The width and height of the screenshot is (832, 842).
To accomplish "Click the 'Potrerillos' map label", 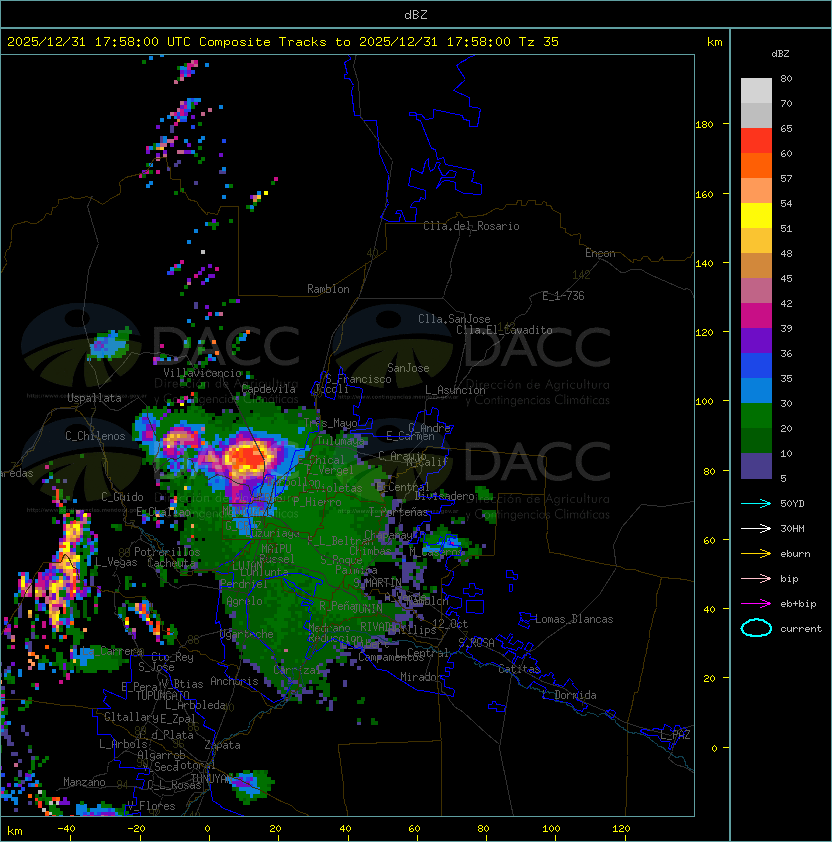I will click(167, 552).
